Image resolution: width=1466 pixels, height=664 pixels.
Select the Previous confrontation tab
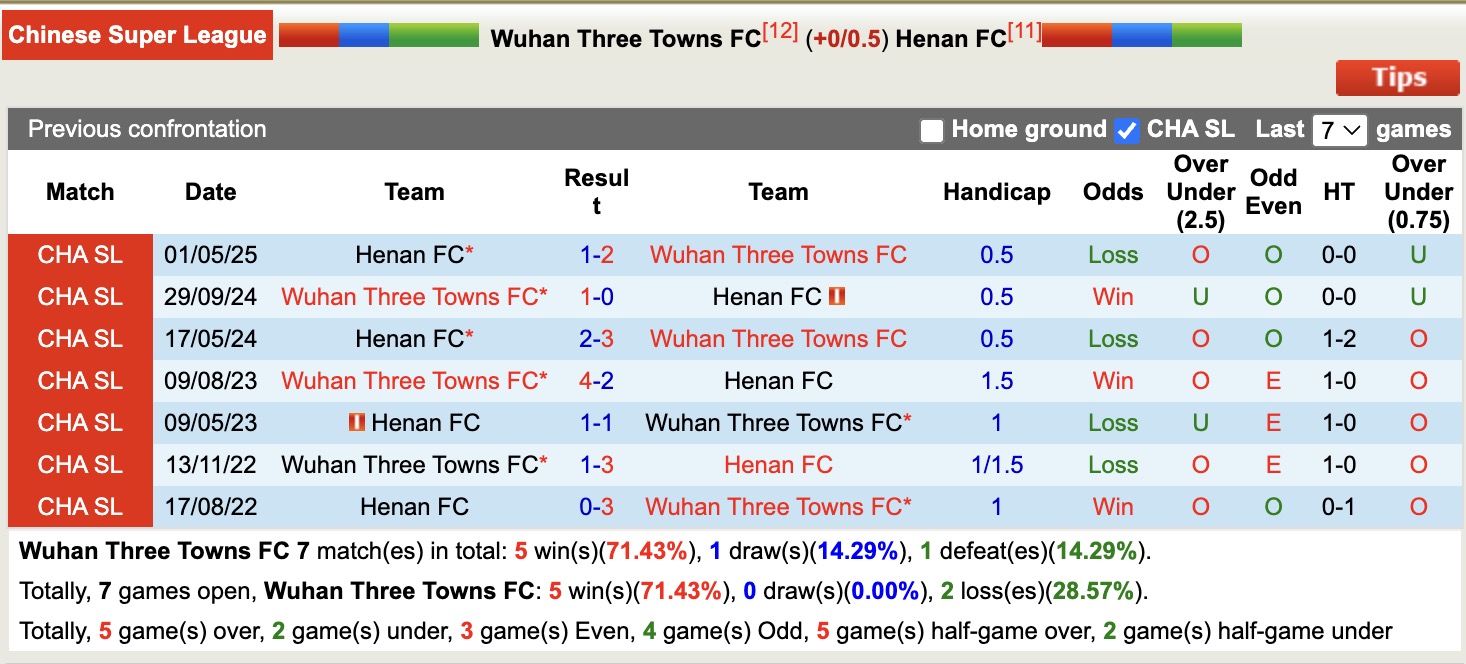pyautogui.click(x=146, y=129)
